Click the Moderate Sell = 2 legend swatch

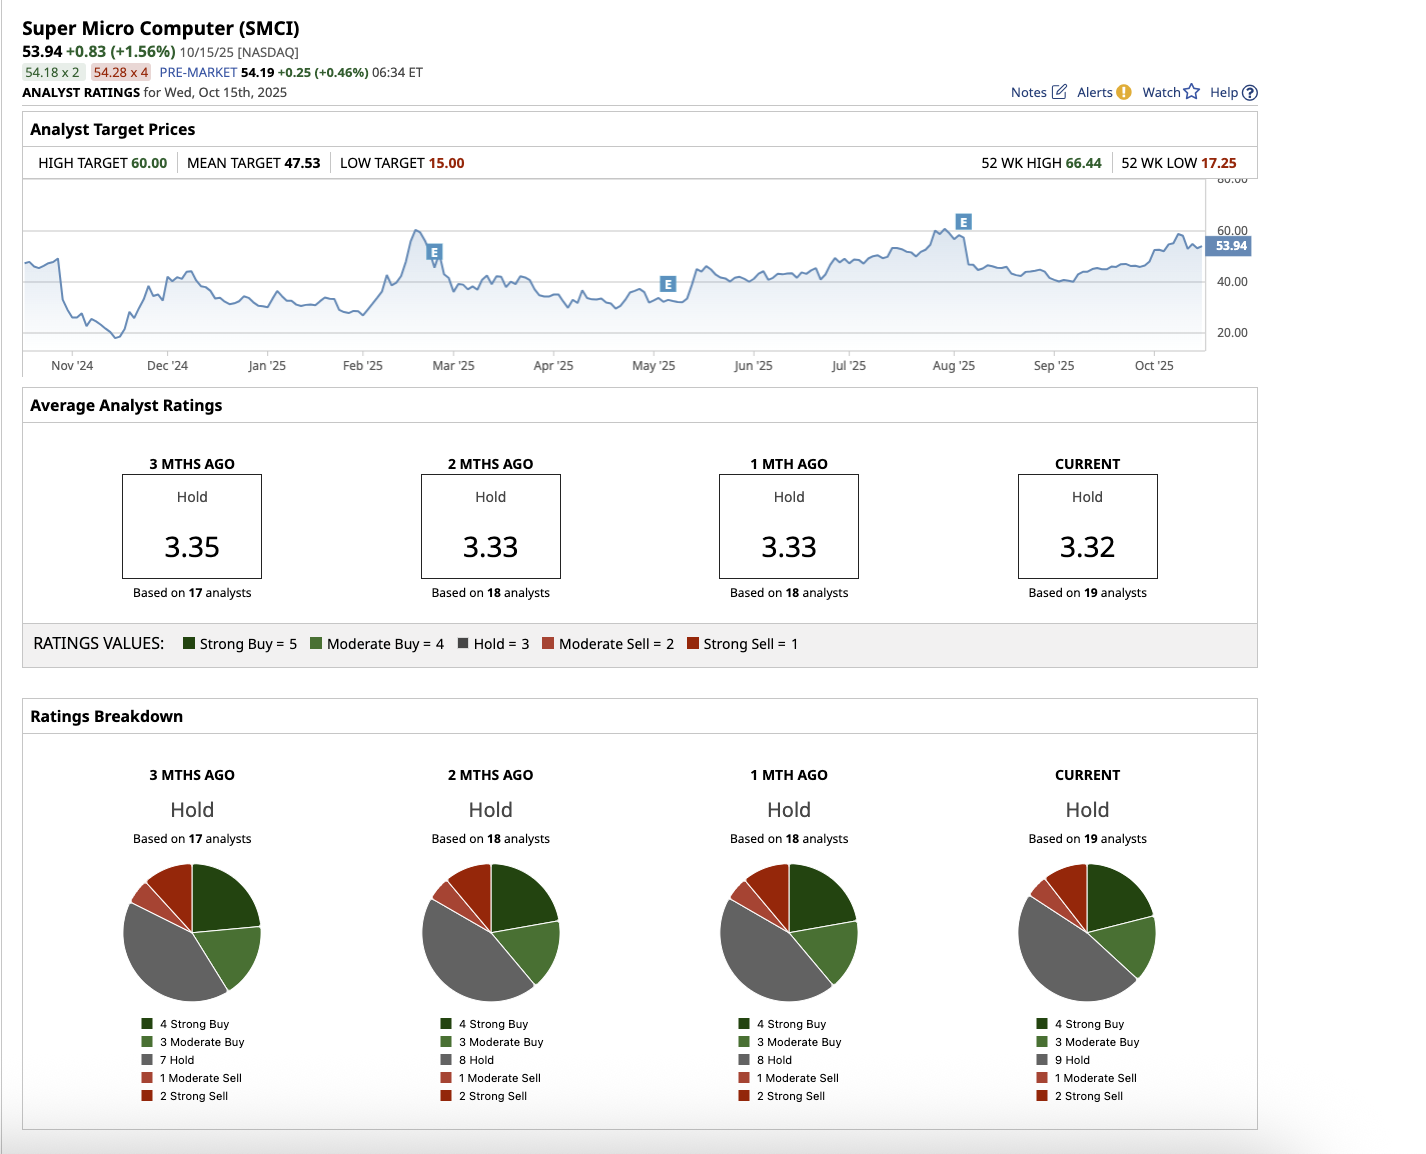(548, 643)
